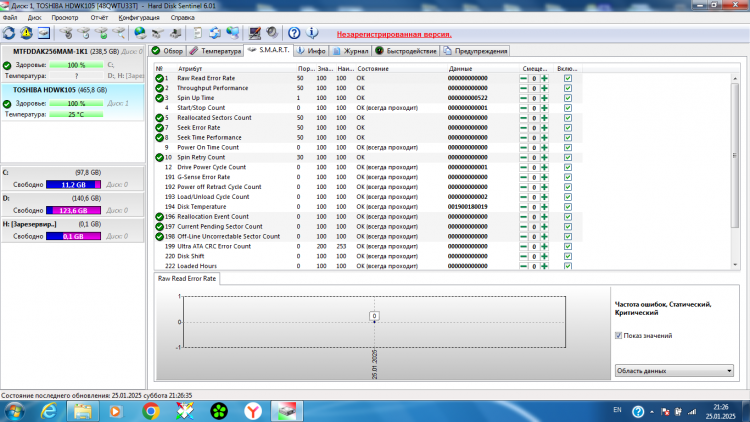
Task: Click the yellow warning alert toolbar icon
Action: pos(26,33)
